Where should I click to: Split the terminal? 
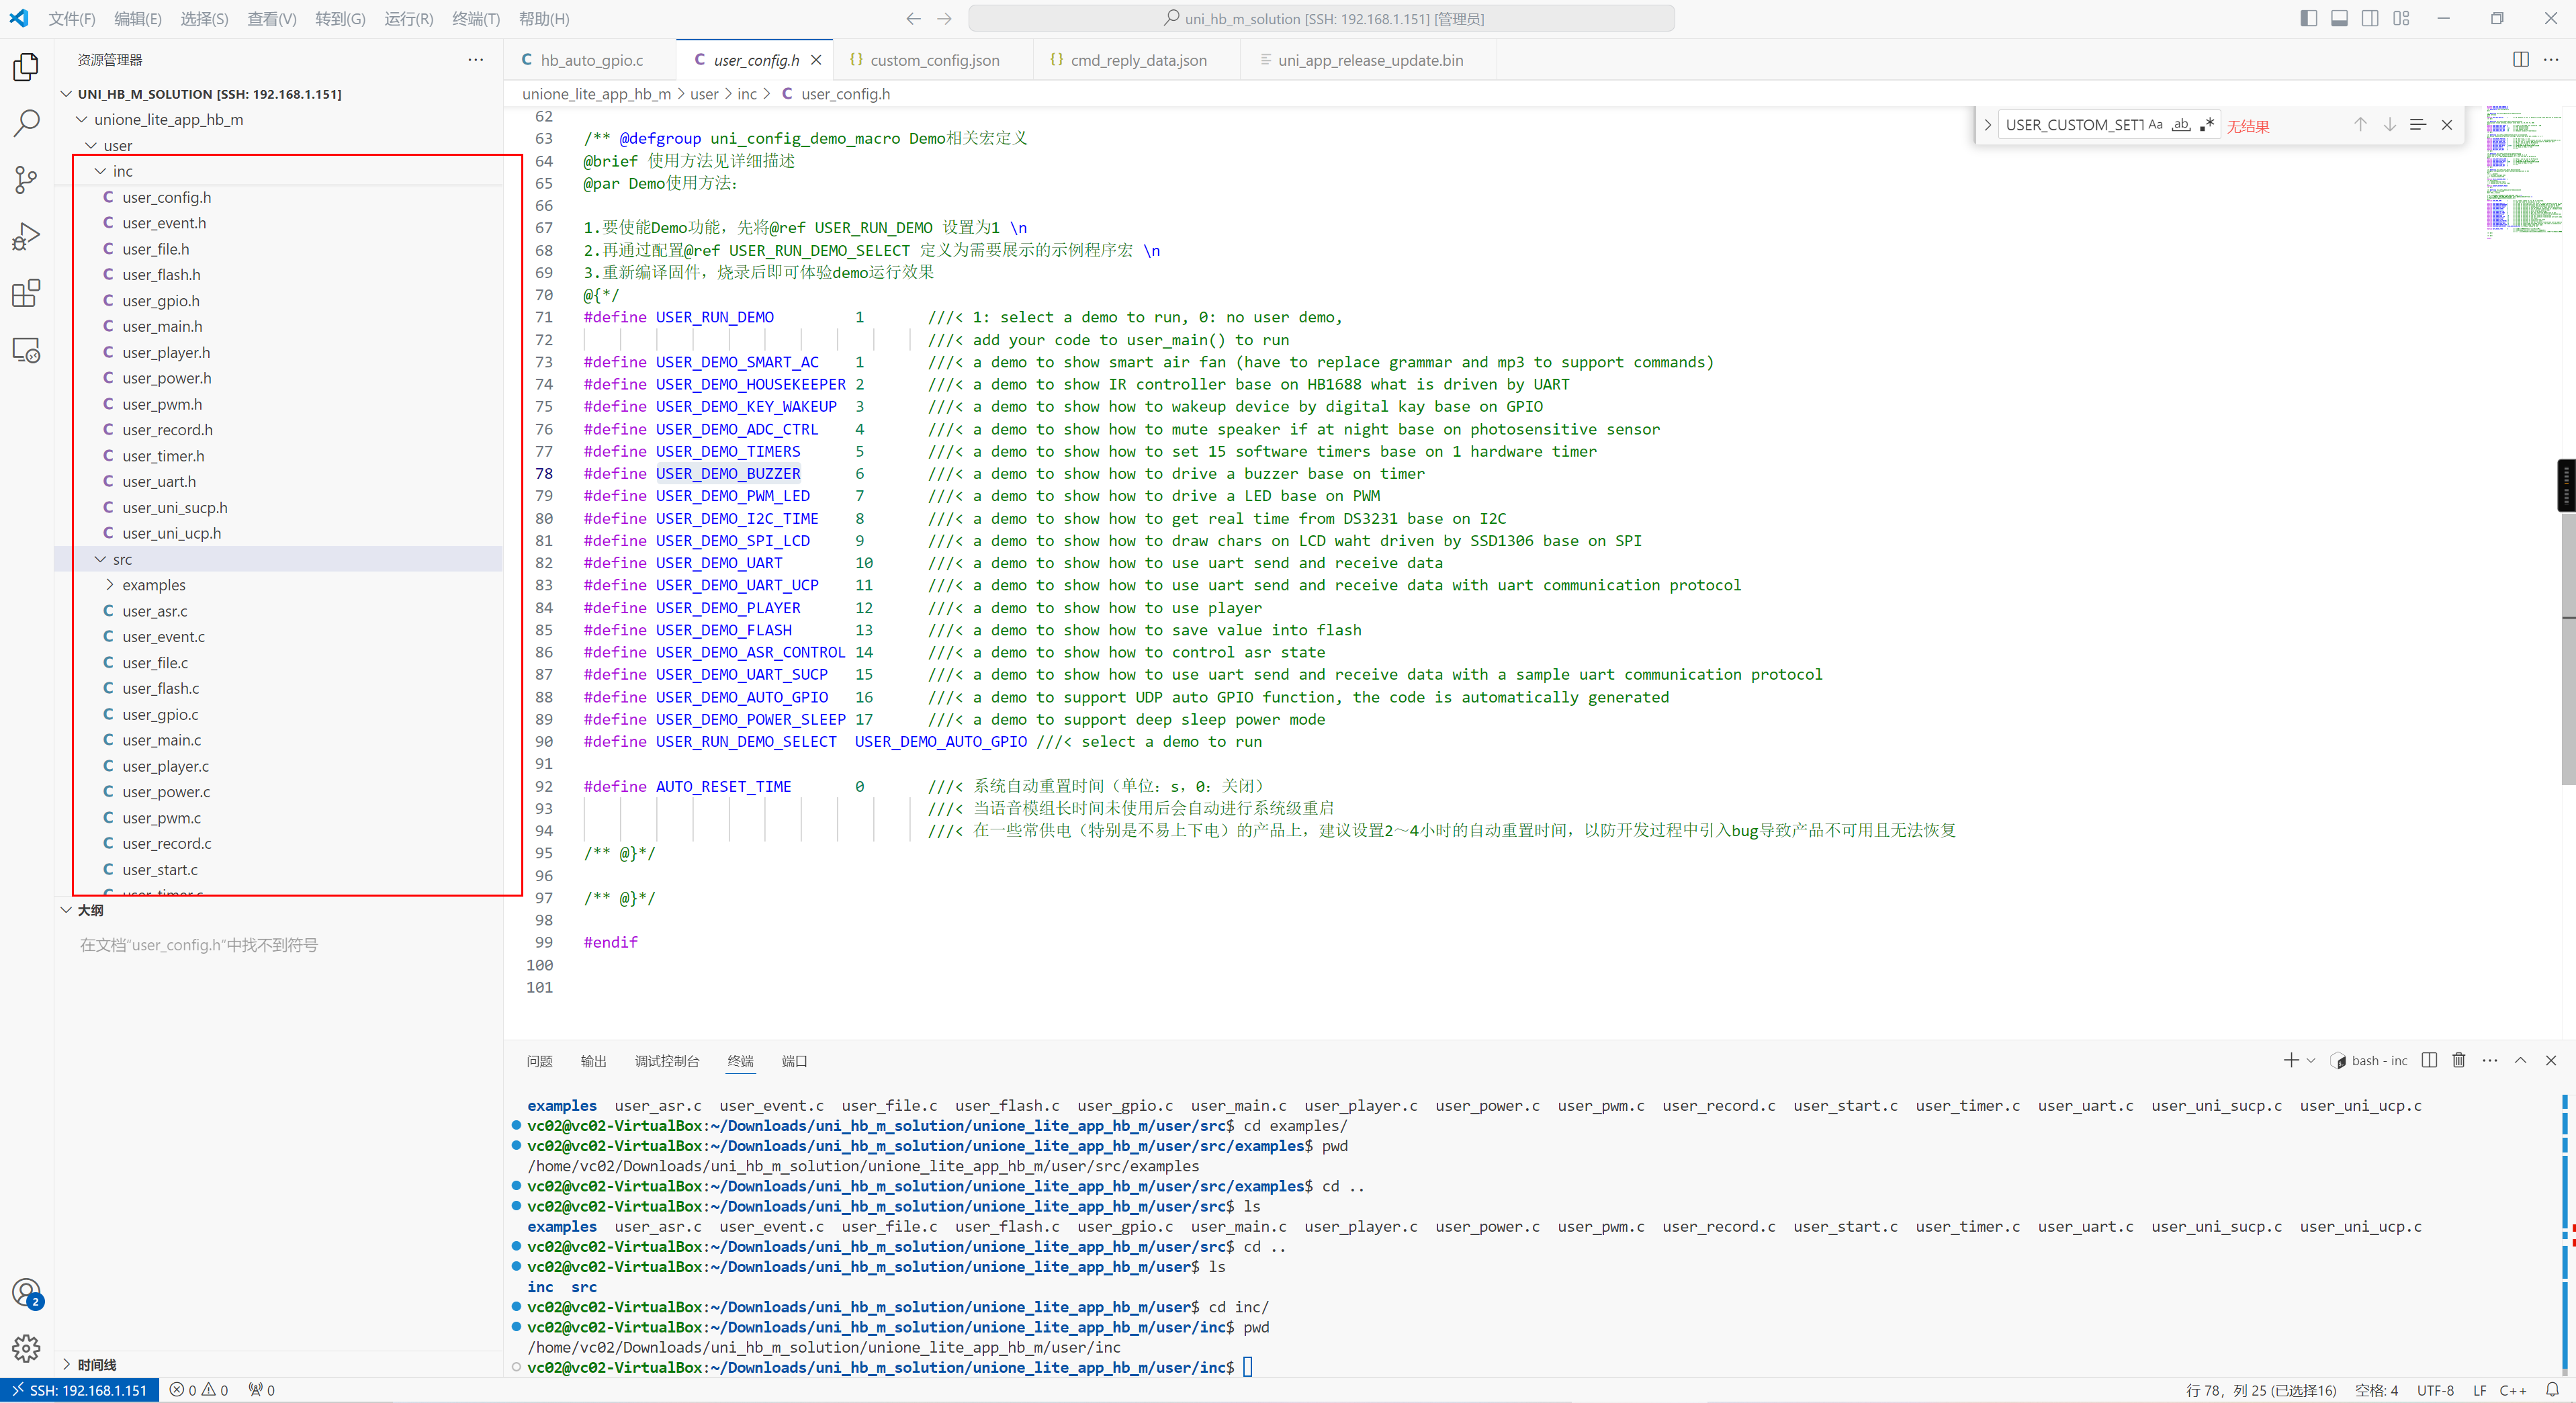coord(2429,1060)
